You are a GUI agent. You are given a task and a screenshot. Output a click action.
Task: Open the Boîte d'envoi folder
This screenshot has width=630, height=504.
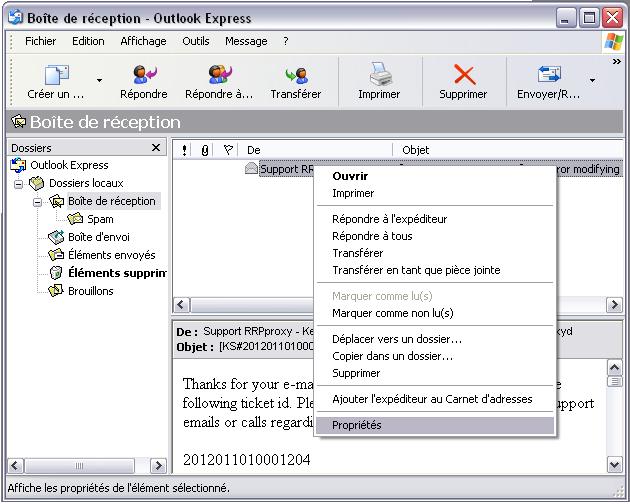click(98, 237)
